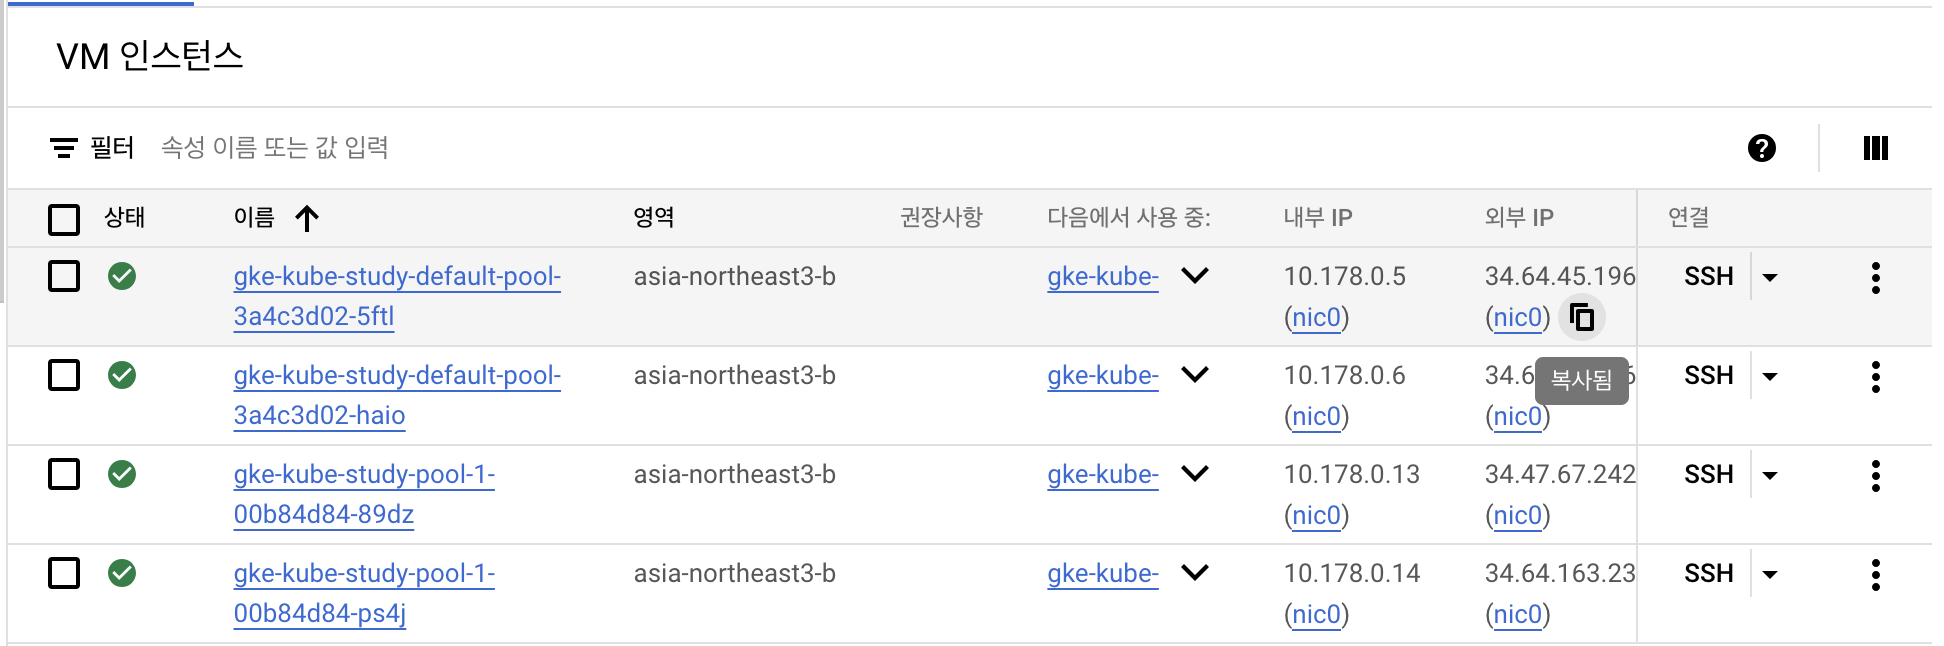The height and width of the screenshot is (646, 1944).
Task: Open the help question mark icon
Action: pos(1762,148)
